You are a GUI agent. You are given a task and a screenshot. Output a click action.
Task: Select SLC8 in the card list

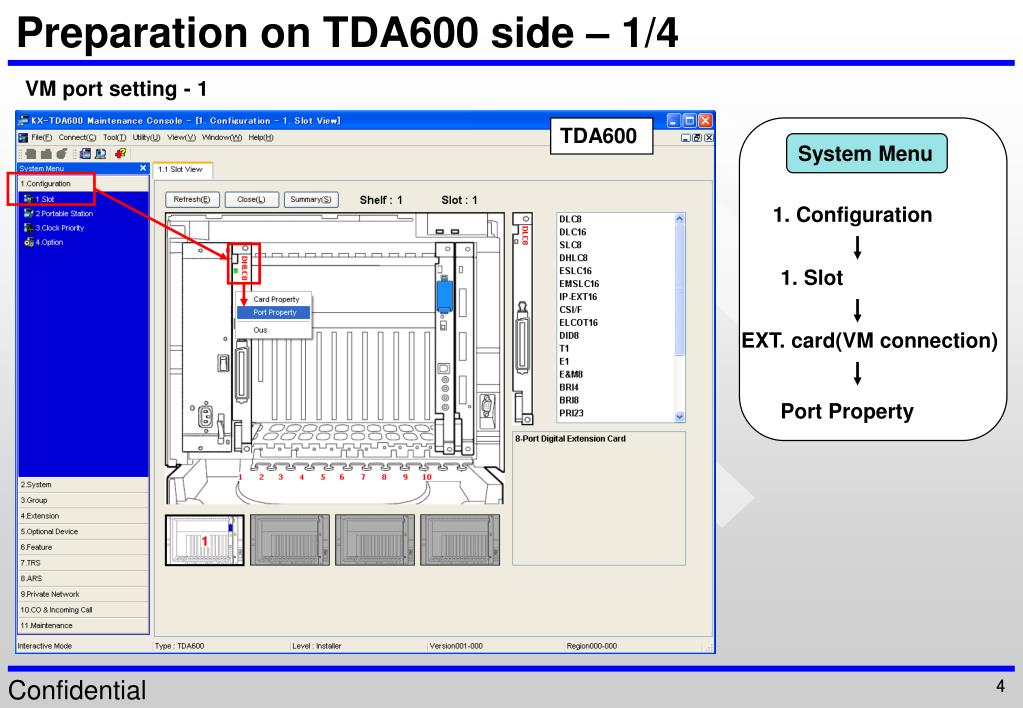click(x=570, y=245)
